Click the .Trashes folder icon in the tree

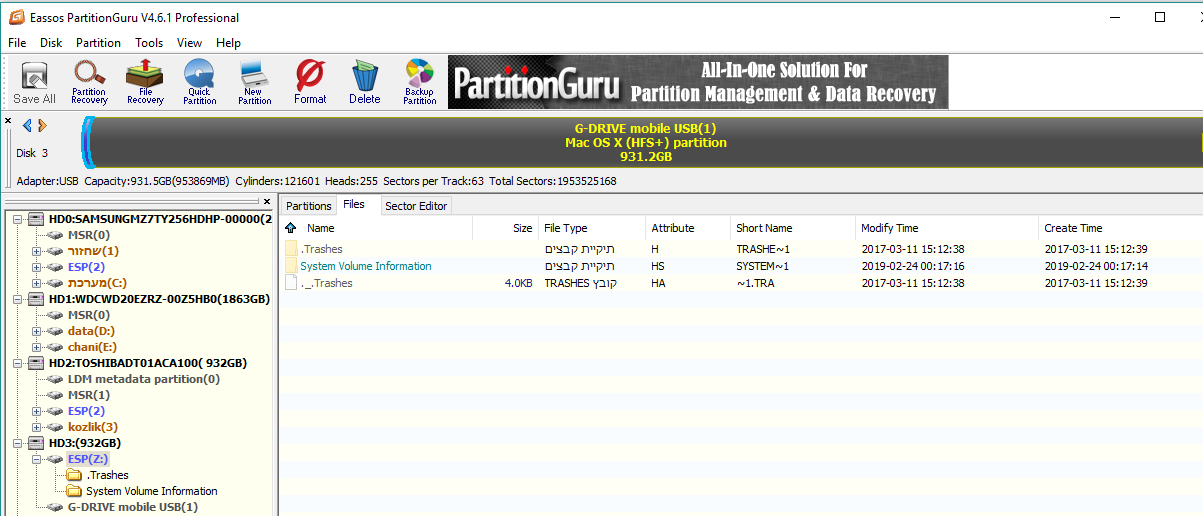74,475
